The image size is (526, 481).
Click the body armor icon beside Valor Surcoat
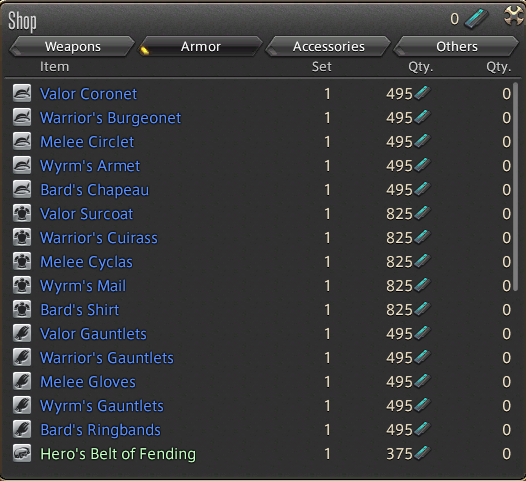[22, 213]
